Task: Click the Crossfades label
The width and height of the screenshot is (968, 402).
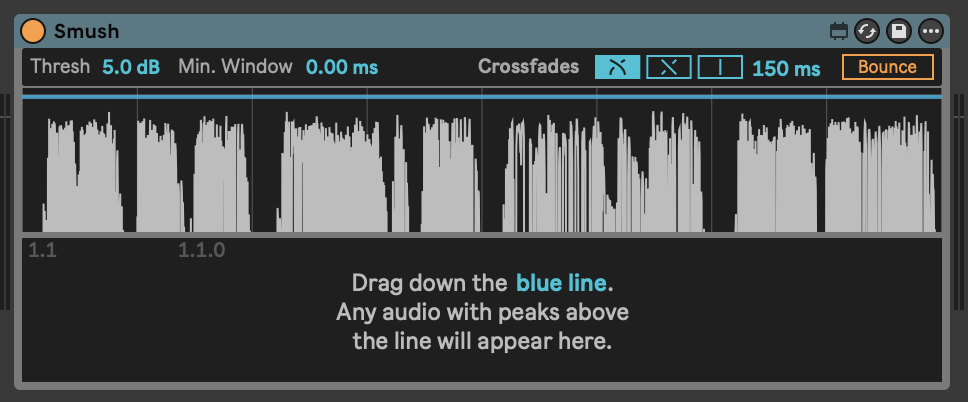Action: point(528,67)
